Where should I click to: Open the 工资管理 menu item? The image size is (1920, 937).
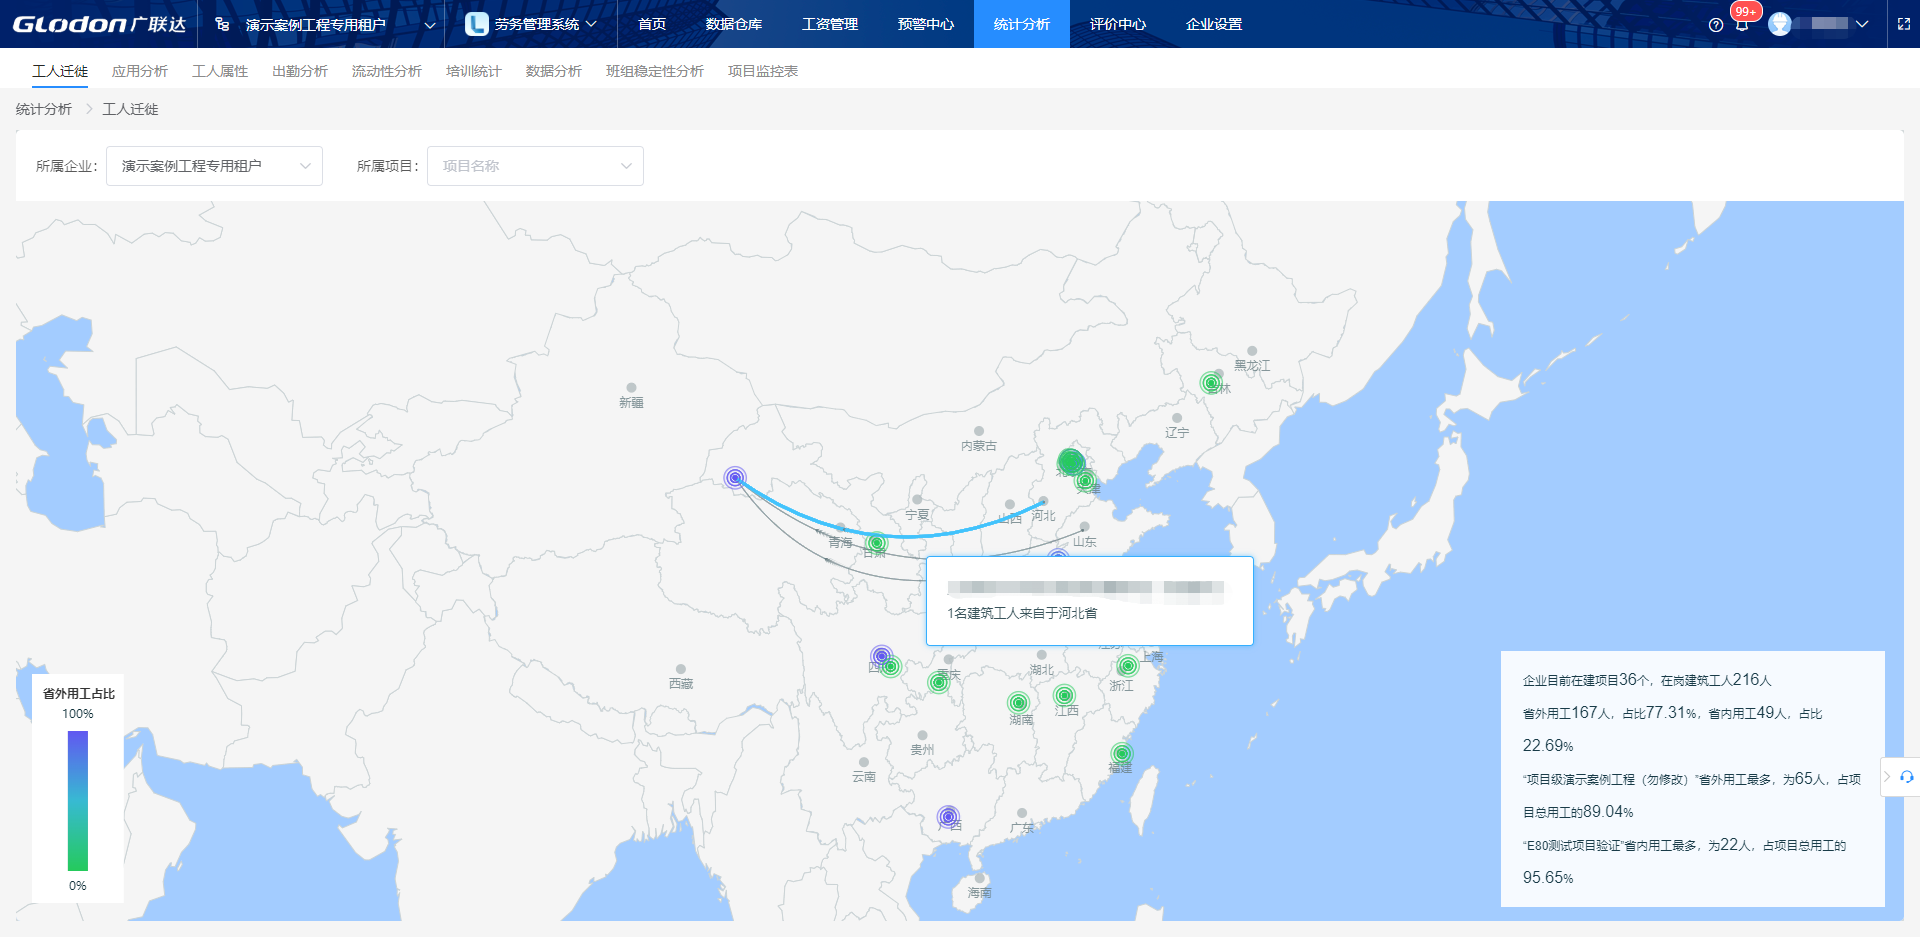(829, 24)
